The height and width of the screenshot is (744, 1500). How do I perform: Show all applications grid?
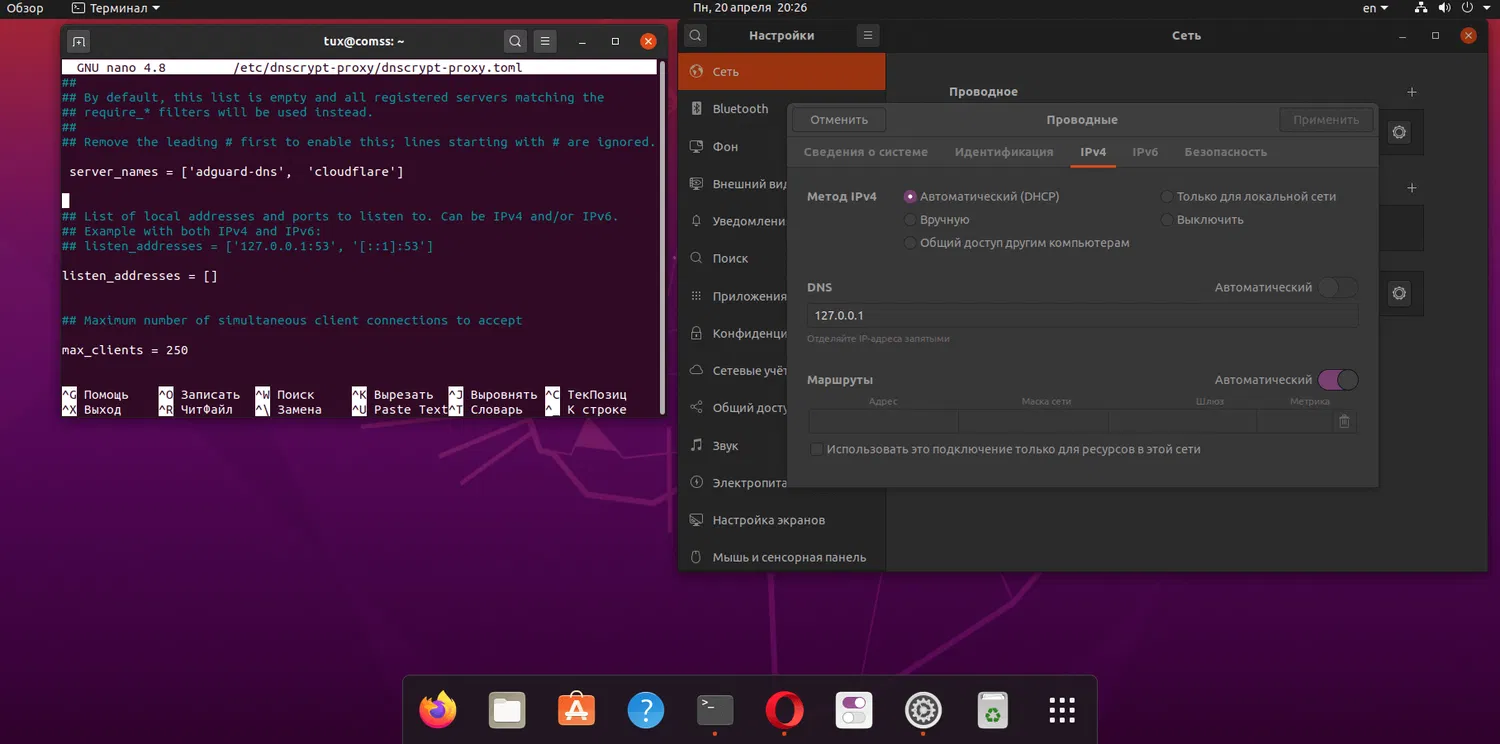point(1061,710)
